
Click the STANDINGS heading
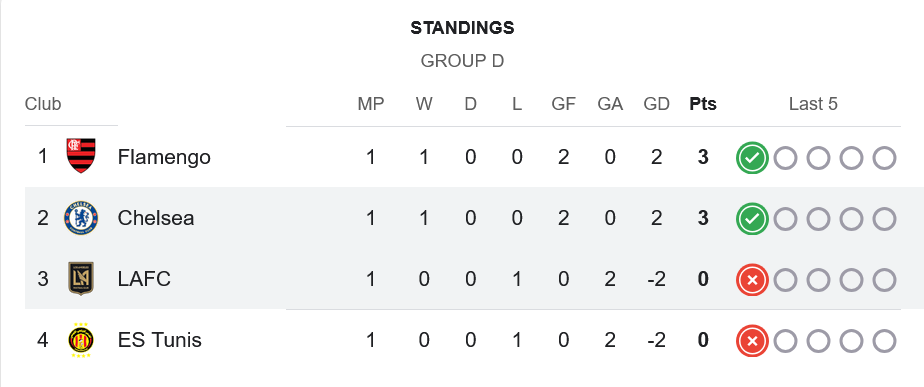tap(462, 28)
